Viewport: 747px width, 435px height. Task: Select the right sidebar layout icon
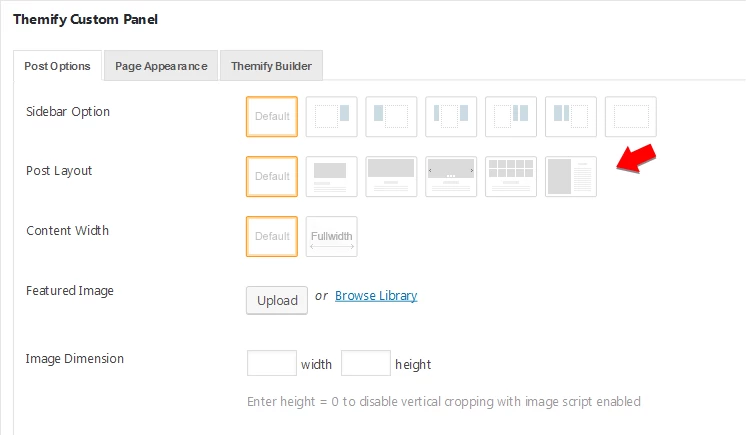click(x=332, y=117)
